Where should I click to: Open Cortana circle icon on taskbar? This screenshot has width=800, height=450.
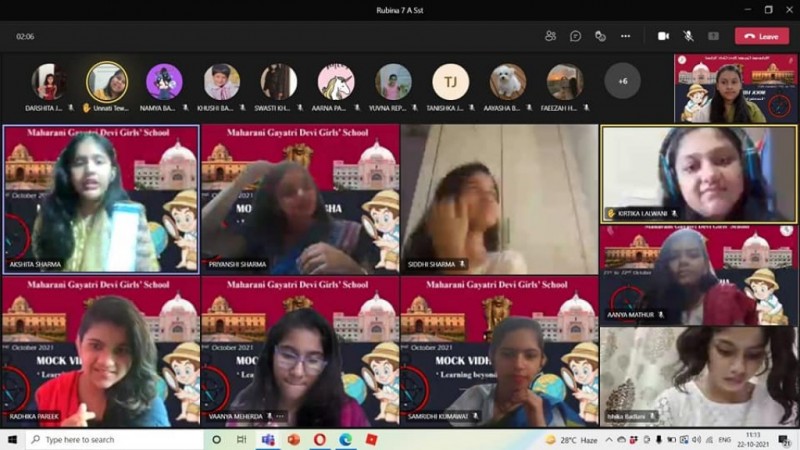tap(216, 439)
